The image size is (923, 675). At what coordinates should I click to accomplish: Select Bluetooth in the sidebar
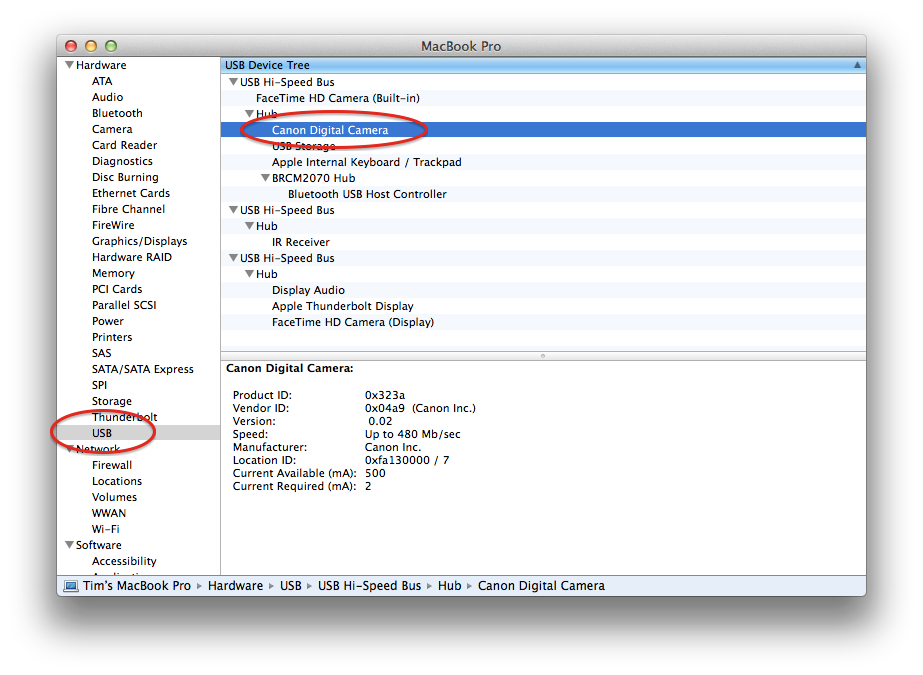click(117, 112)
